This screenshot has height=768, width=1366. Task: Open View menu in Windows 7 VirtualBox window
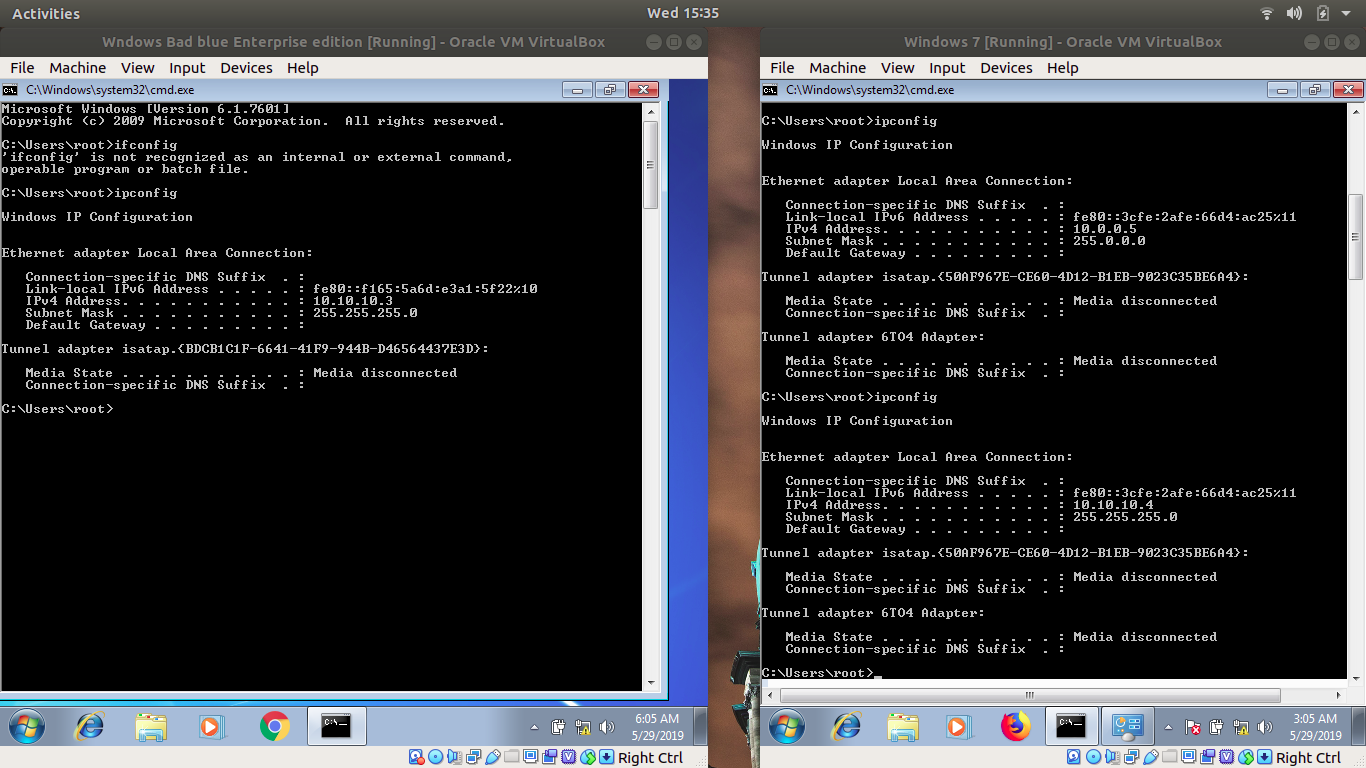[897, 68]
